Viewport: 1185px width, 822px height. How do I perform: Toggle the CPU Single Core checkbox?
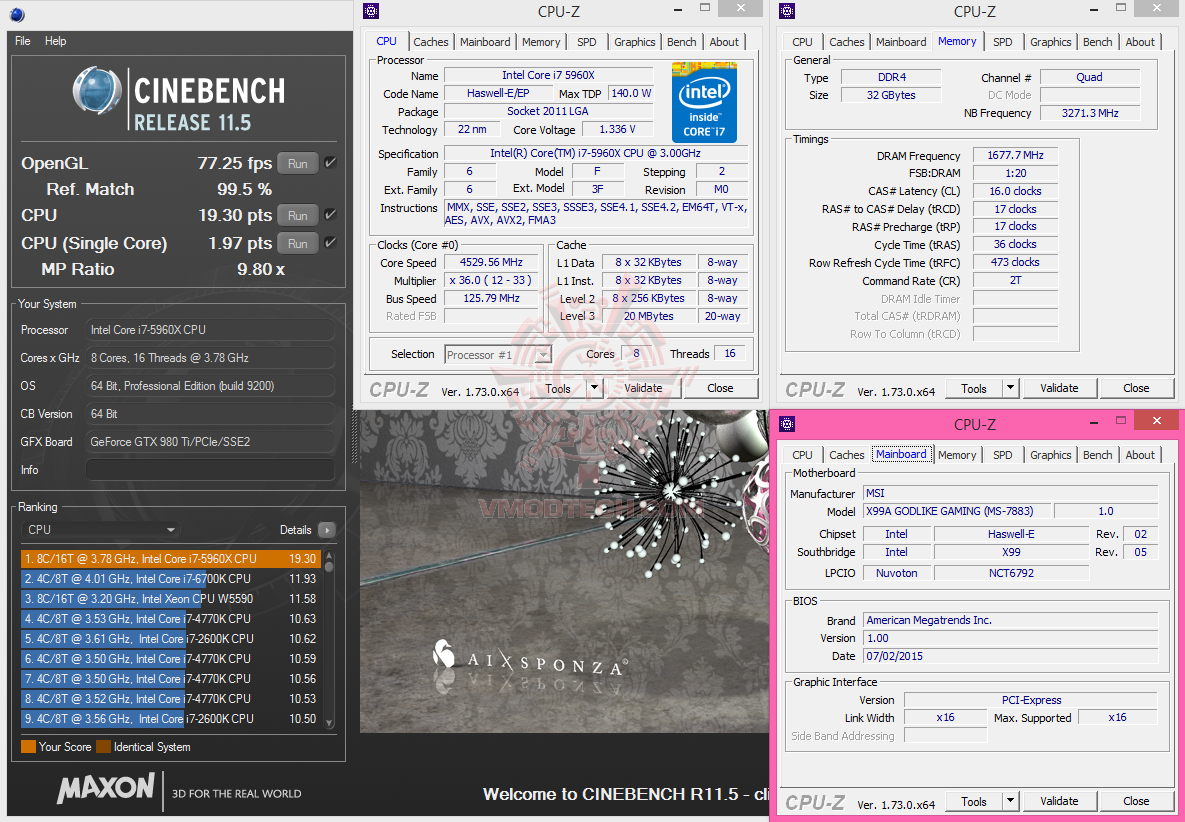(330, 243)
